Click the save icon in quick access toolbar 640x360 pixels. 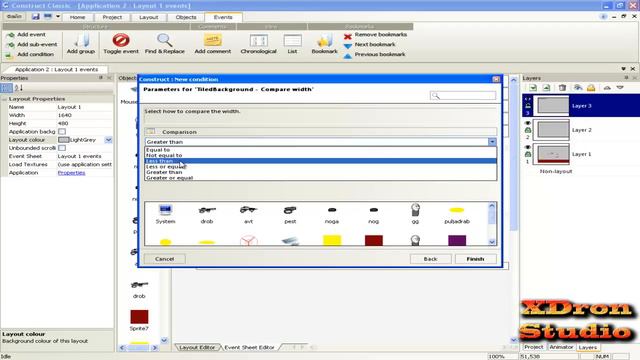tap(36, 16)
